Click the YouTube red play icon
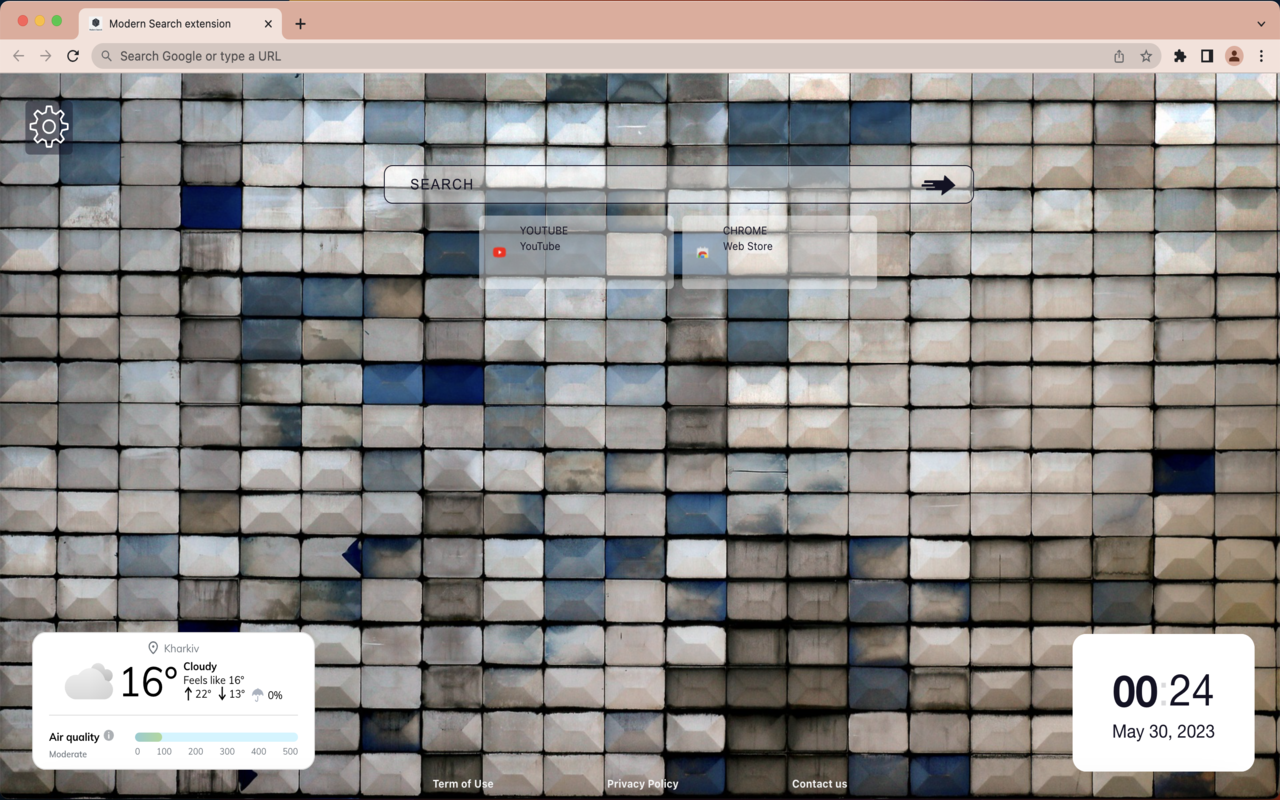1280x800 pixels. [499, 253]
